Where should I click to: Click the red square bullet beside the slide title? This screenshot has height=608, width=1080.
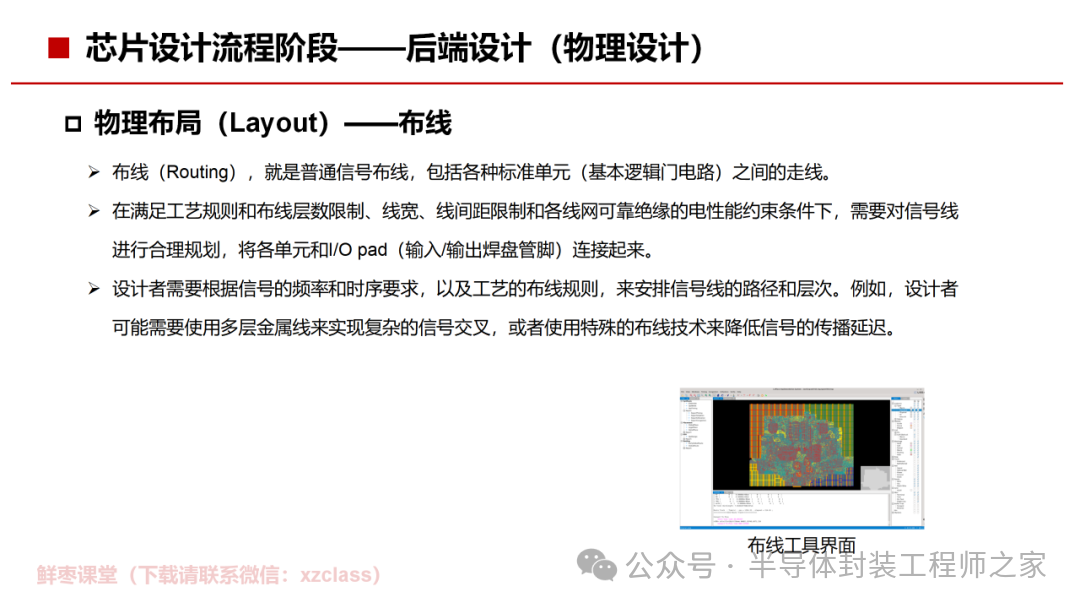[58, 48]
